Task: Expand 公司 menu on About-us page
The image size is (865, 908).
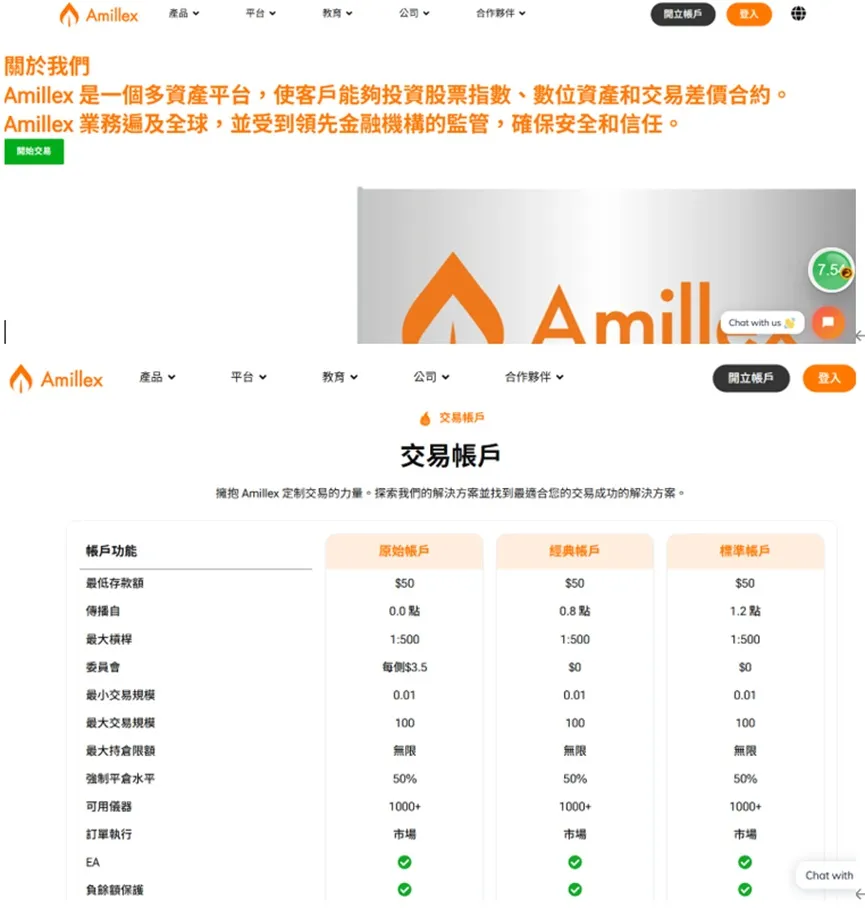Action: [414, 13]
